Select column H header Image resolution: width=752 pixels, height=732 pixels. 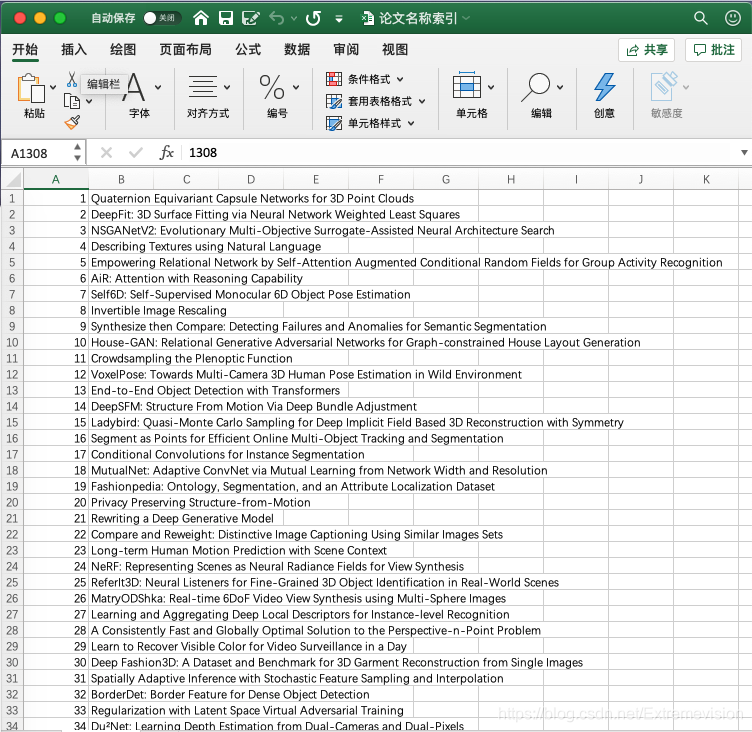tap(511, 179)
